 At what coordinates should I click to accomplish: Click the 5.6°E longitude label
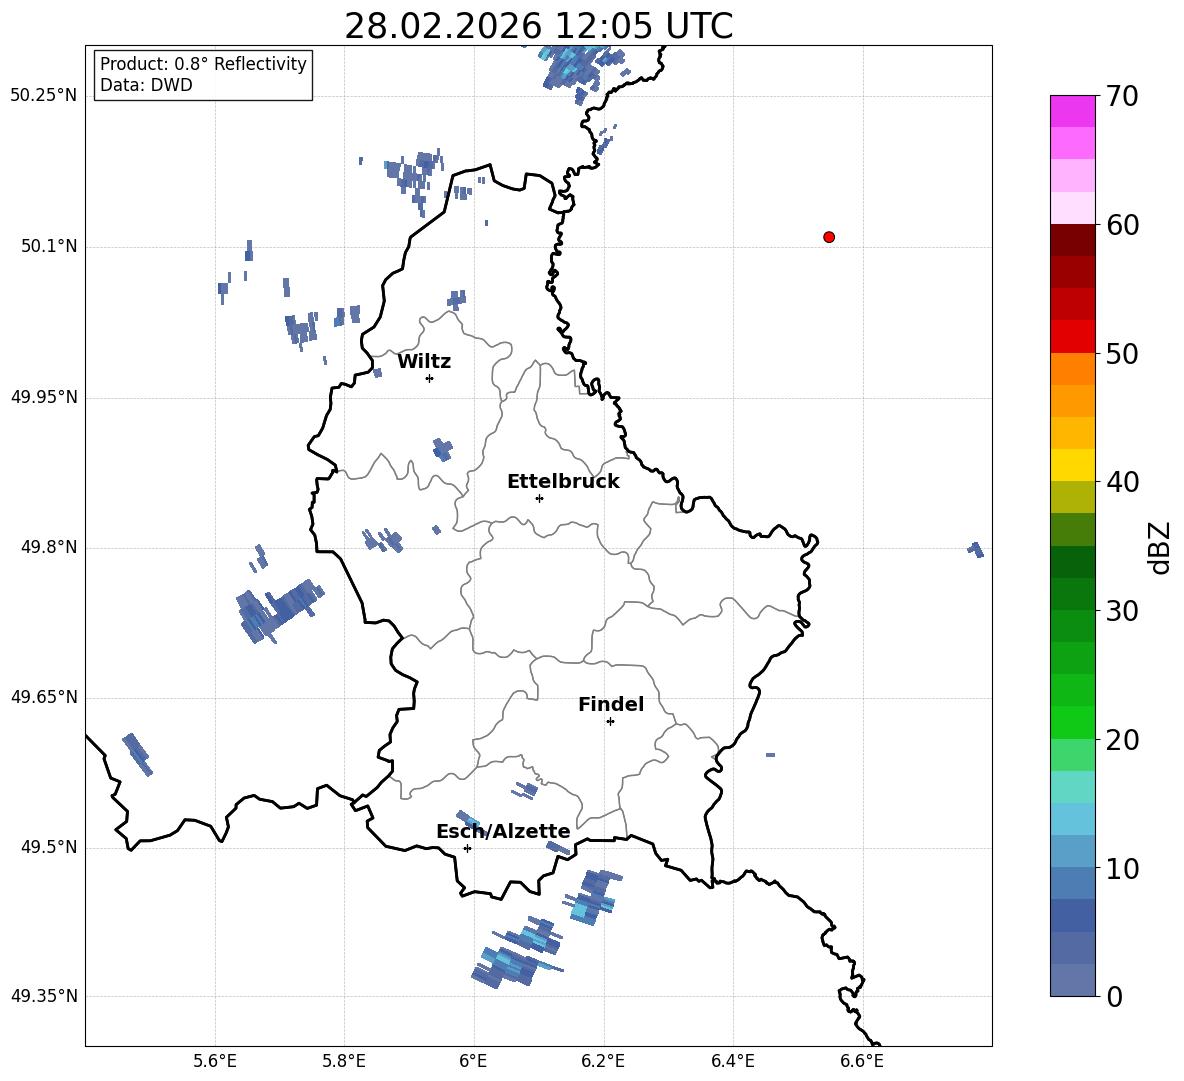point(215,1061)
